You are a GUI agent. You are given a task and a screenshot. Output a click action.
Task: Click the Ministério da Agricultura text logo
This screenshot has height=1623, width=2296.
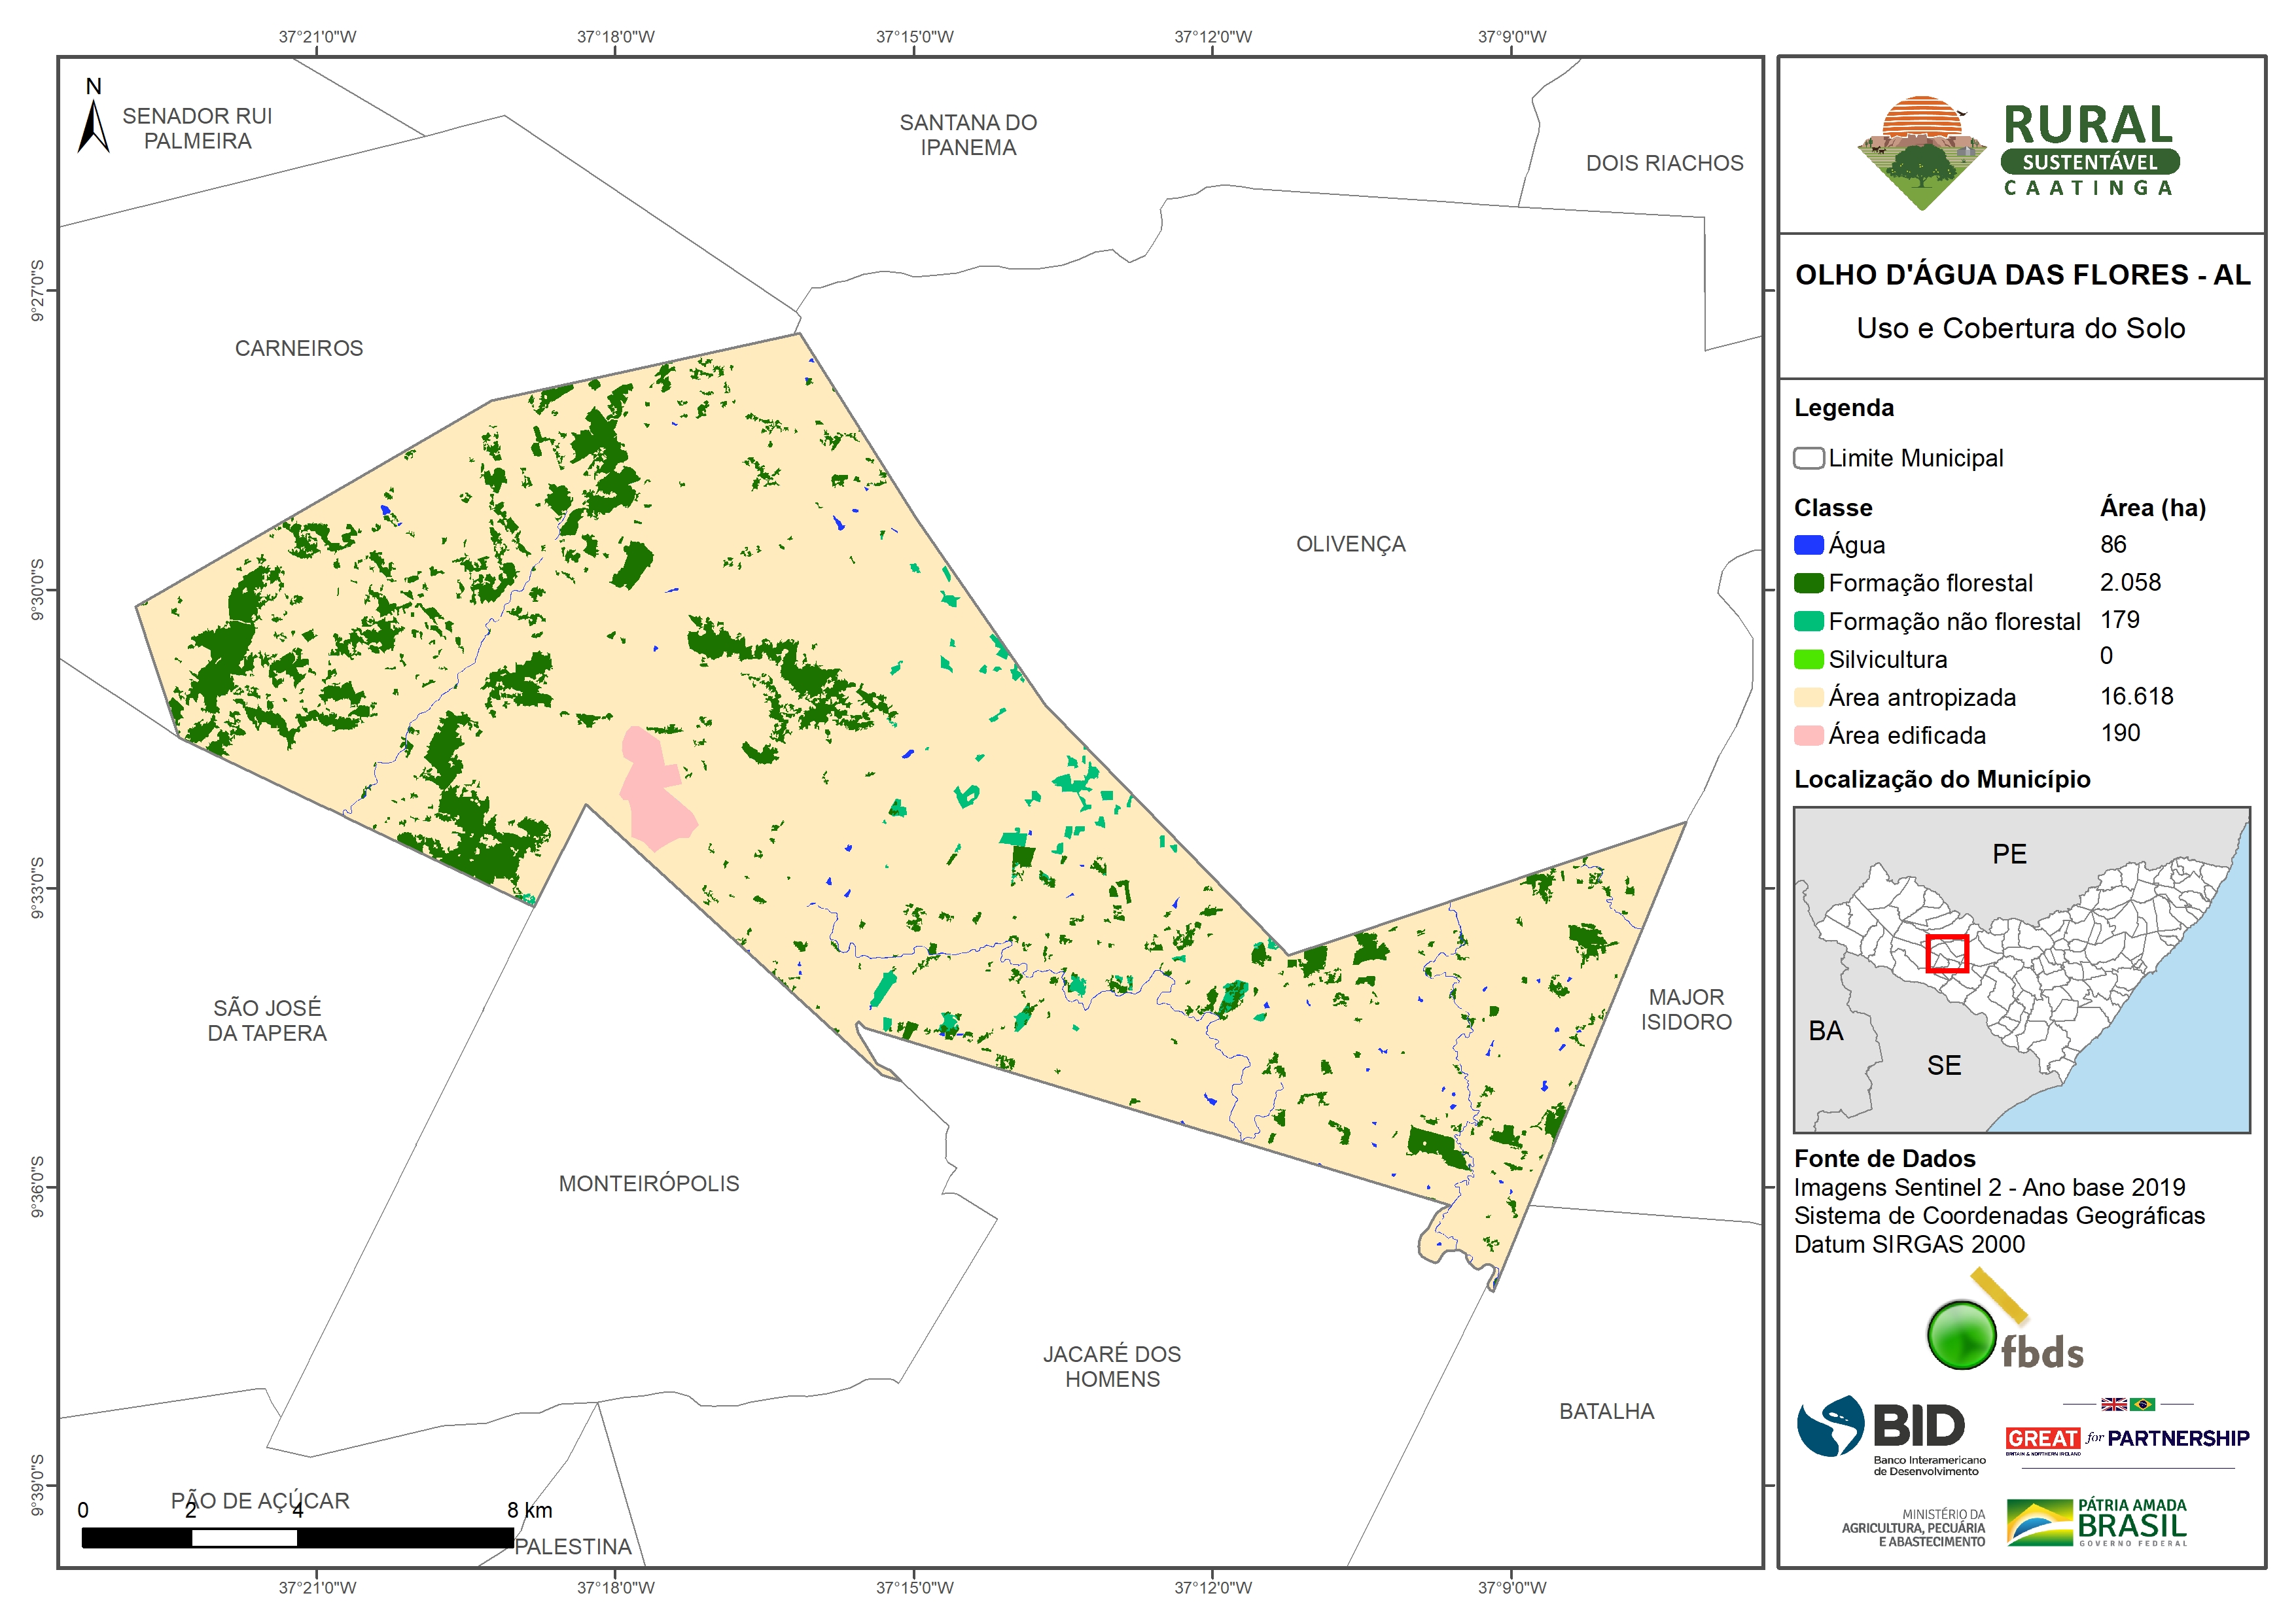point(1913,1528)
